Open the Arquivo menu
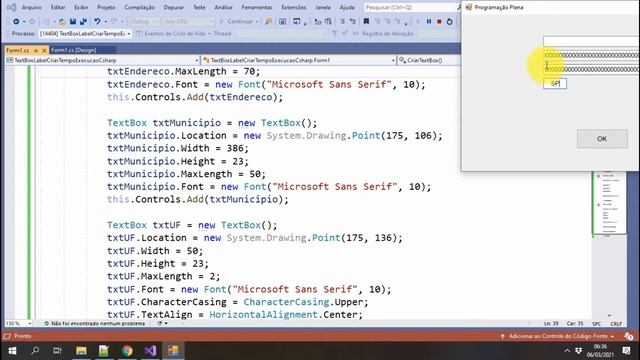 click(31, 7)
